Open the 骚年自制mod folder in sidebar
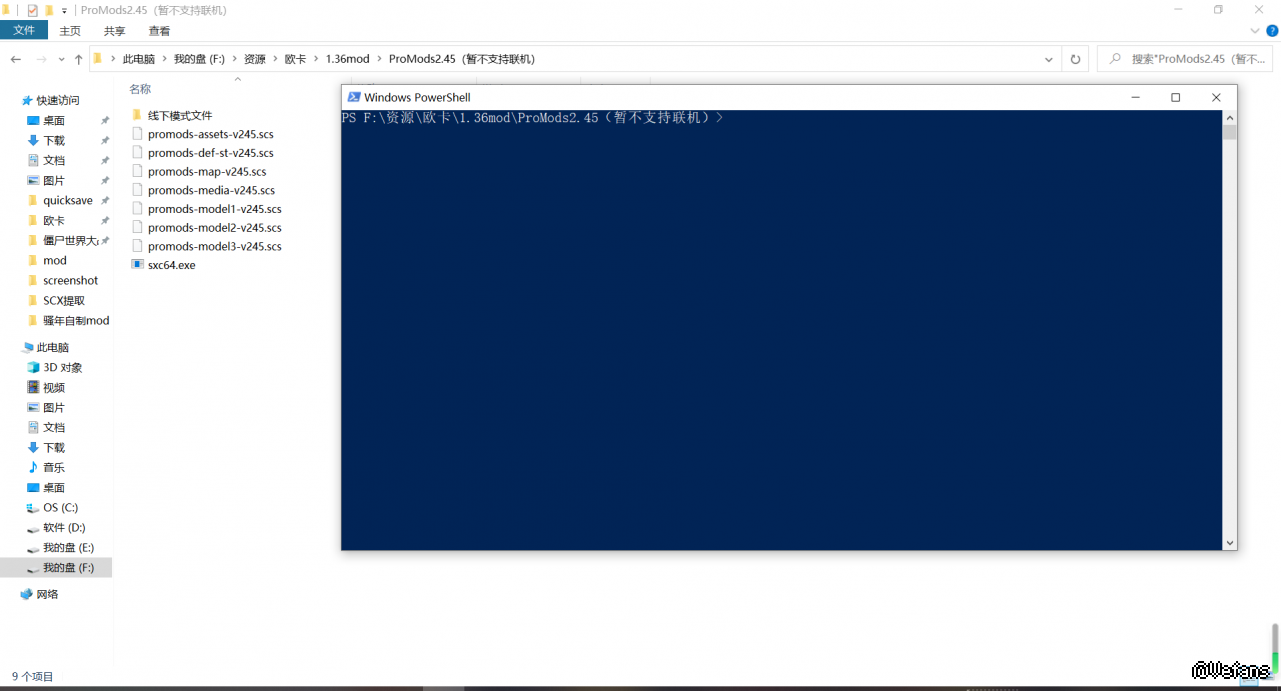Image resolution: width=1281 pixels, height=691 pixels. point(76,320)
